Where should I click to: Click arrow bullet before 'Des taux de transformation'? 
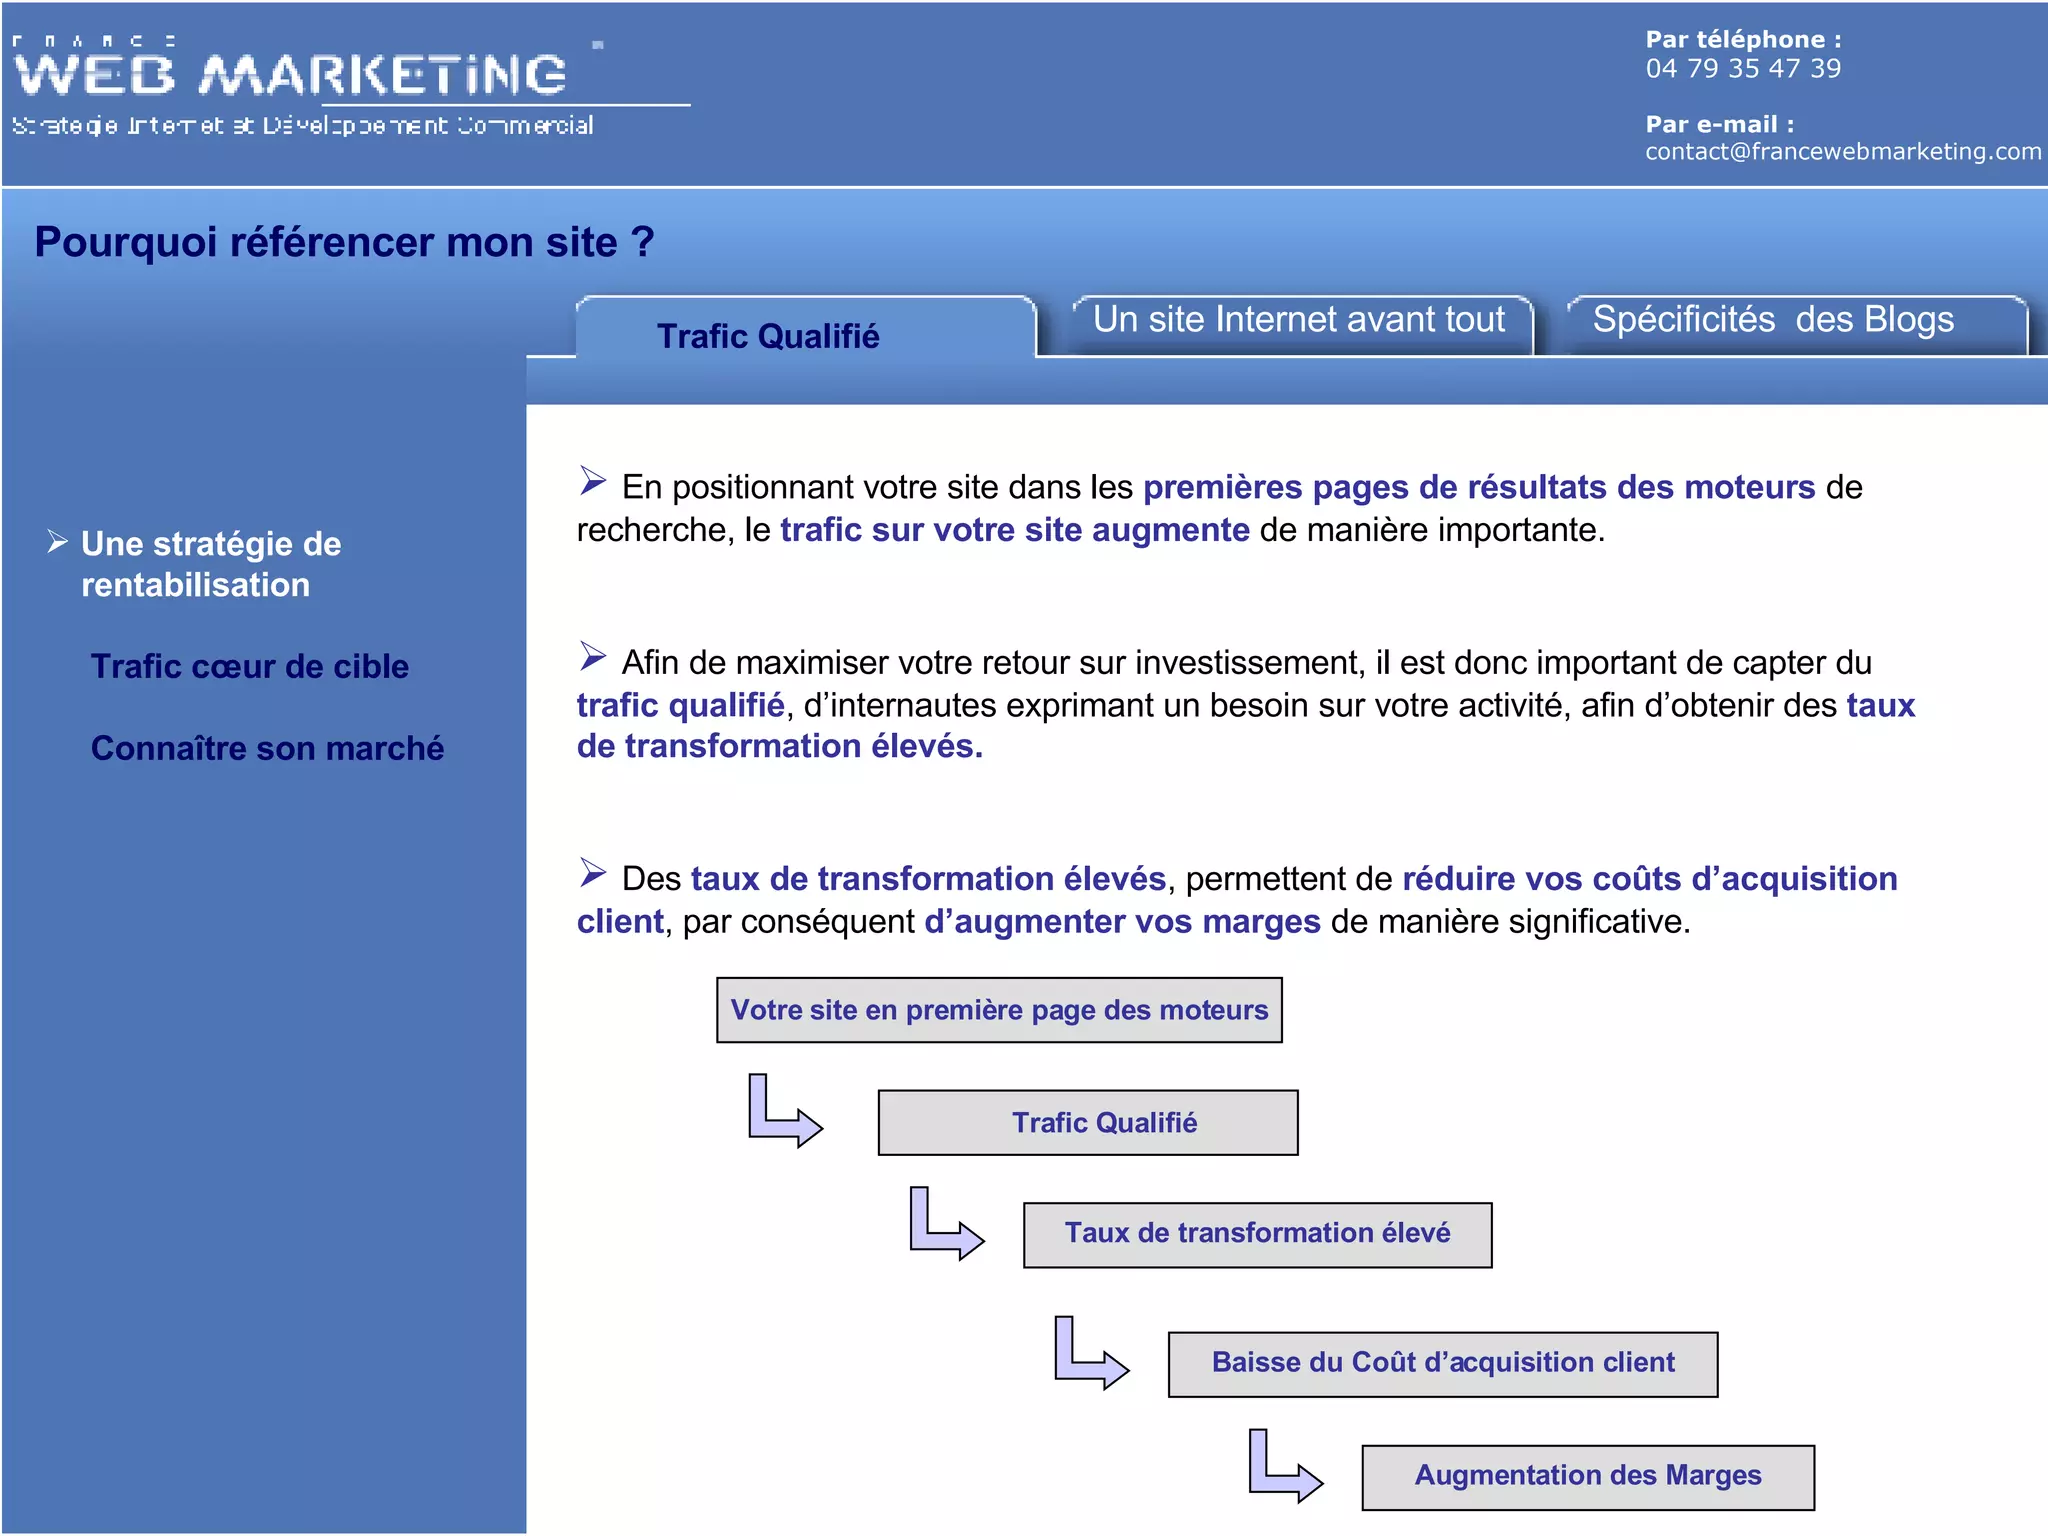(593, 873)
